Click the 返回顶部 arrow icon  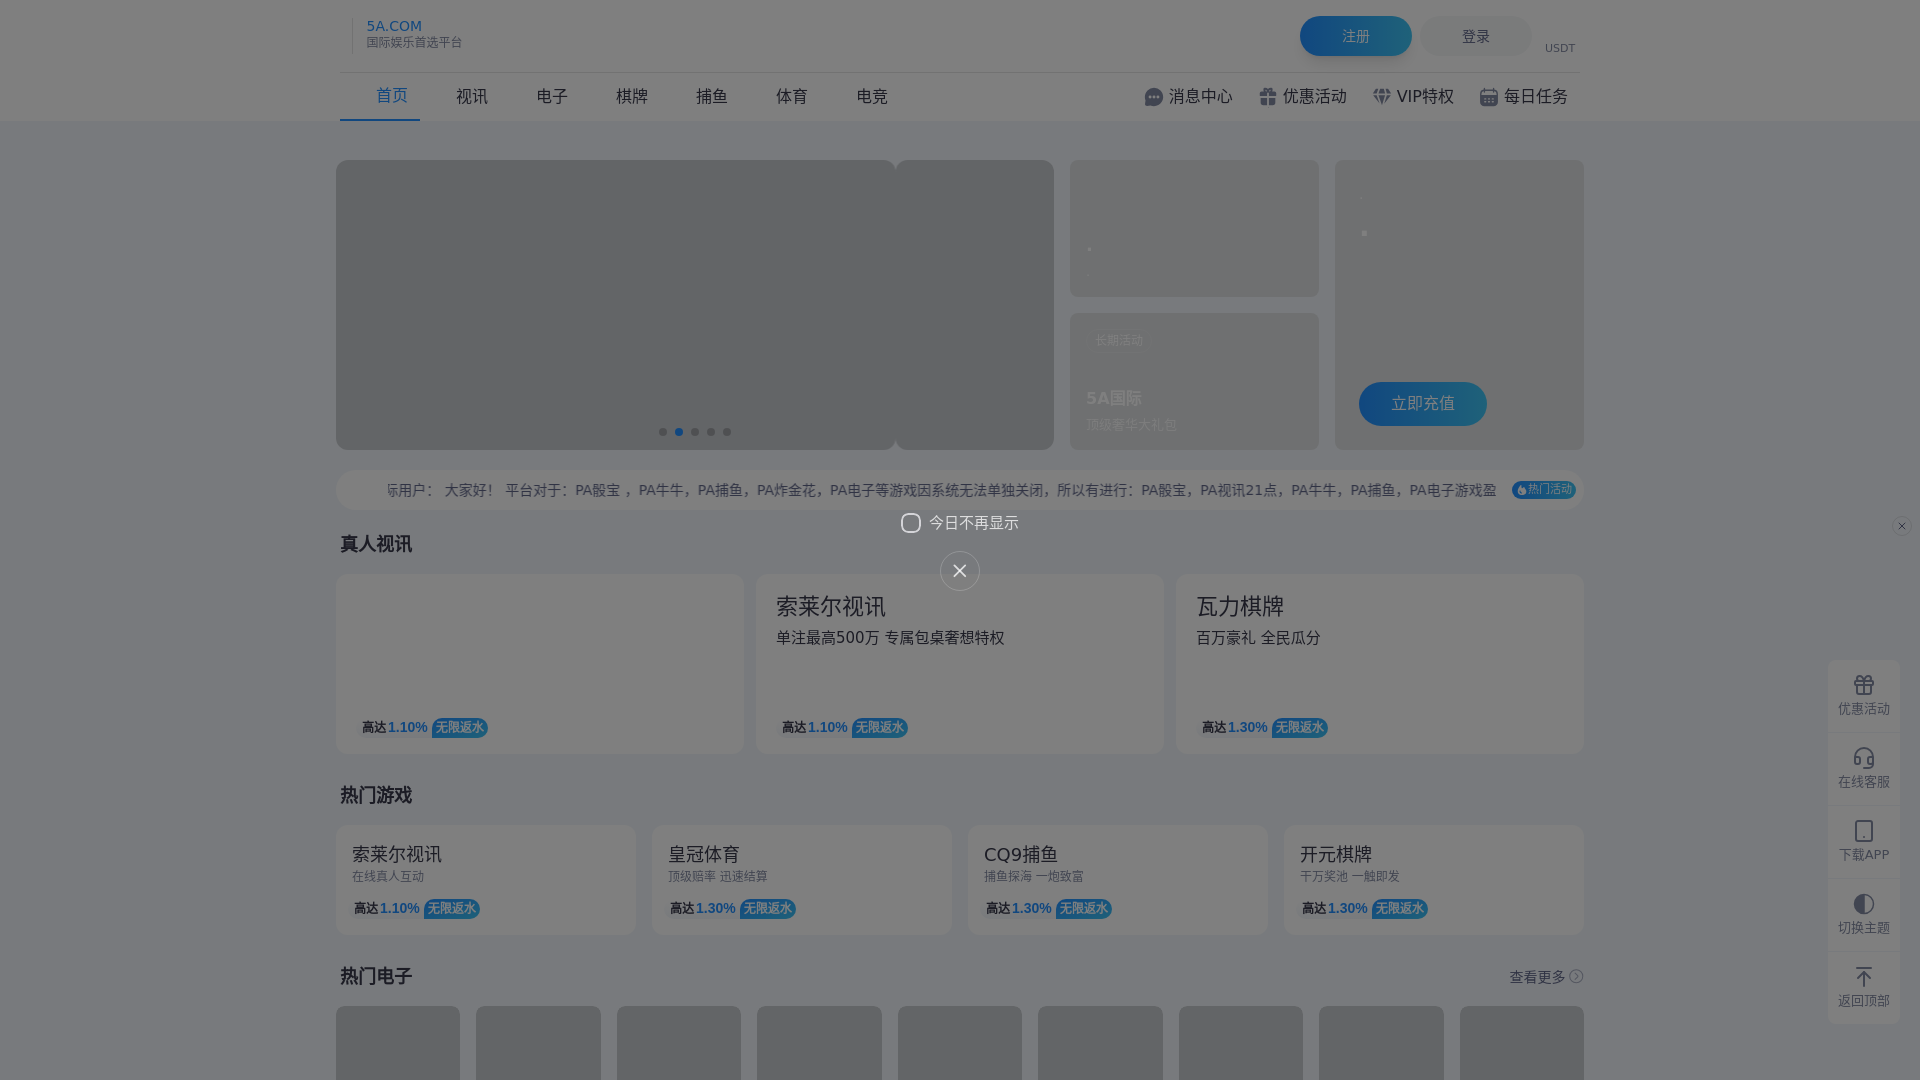pos(1863,977)
